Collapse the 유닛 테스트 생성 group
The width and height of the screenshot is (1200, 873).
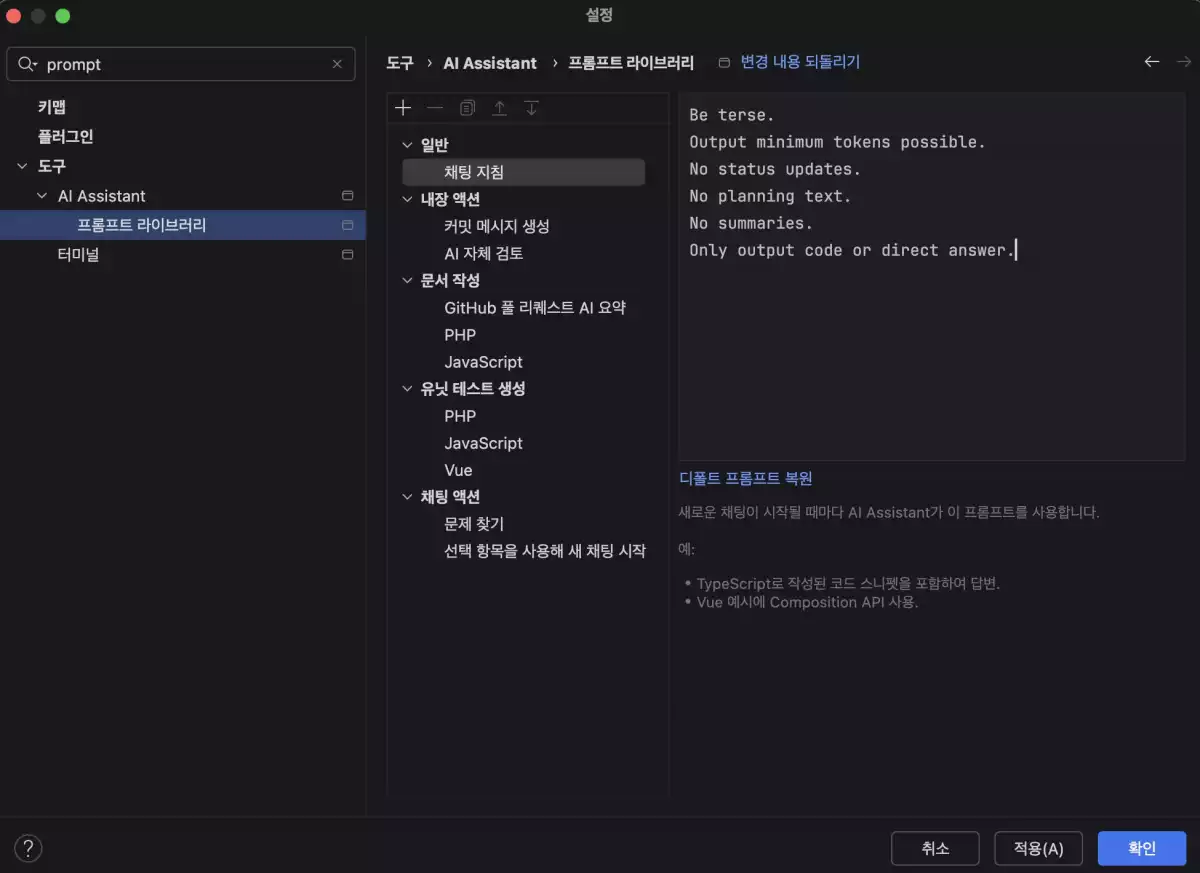point(407,388)
